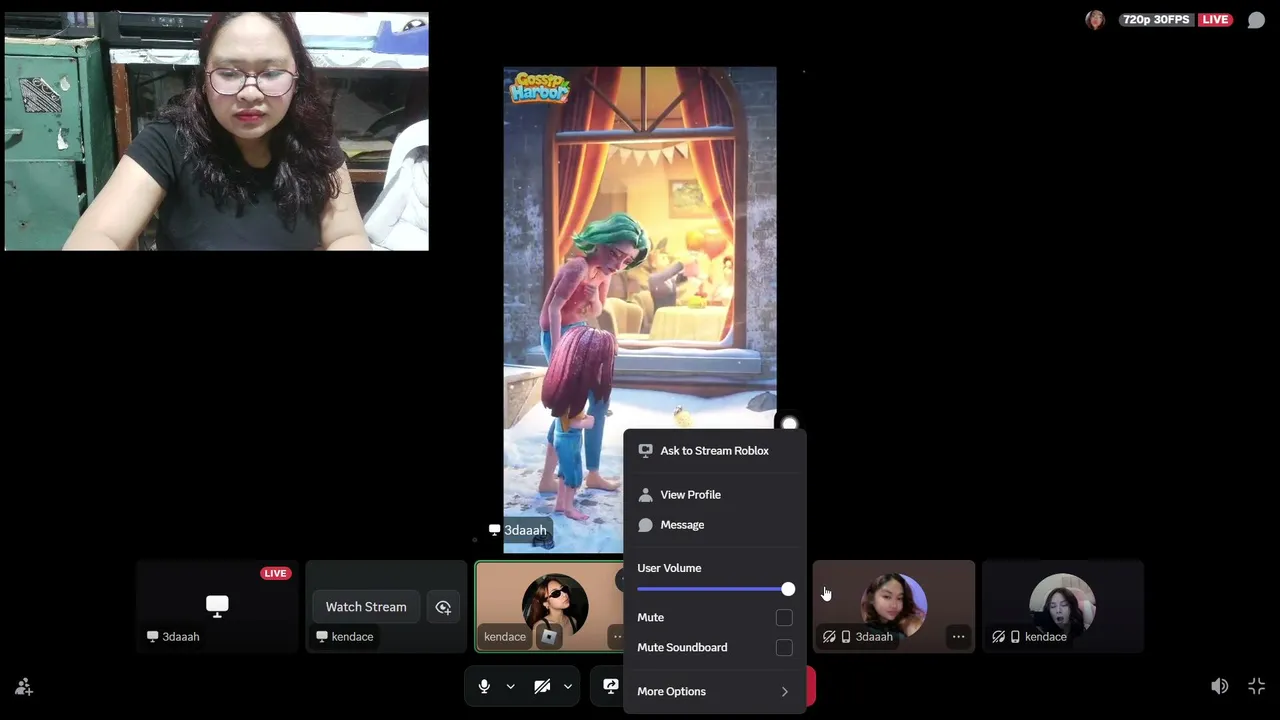Click the monitor icon on 3daaah LIVE tile
1280x720 pixels.
(x=217, y=605)
